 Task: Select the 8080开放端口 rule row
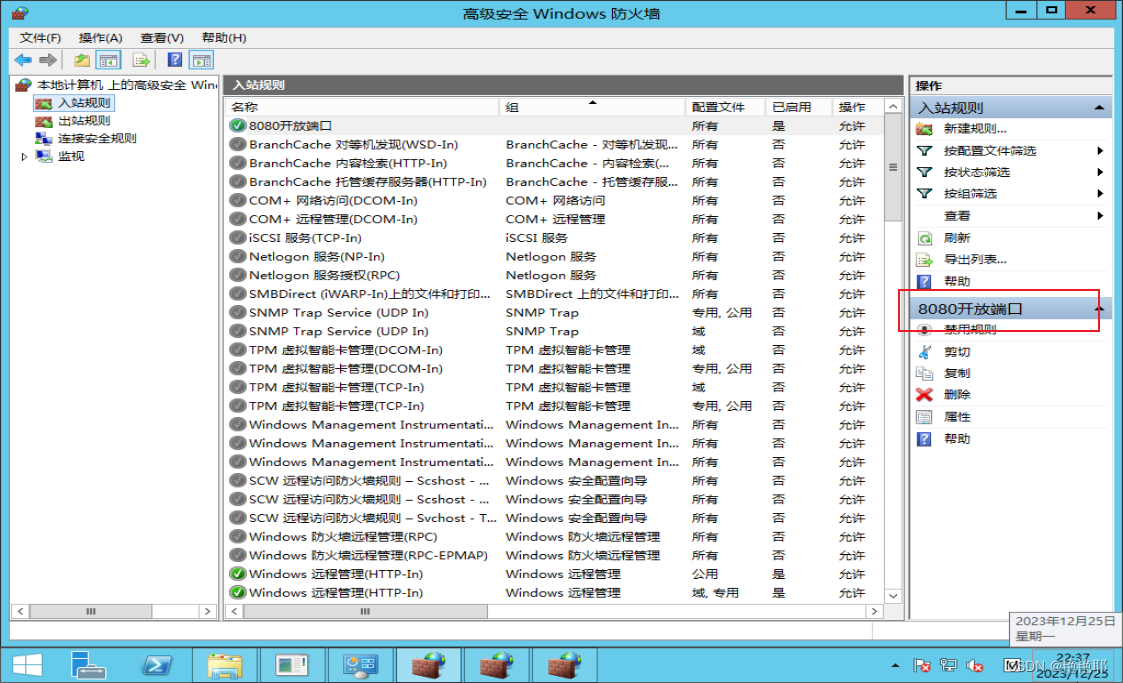click(555, 126)
